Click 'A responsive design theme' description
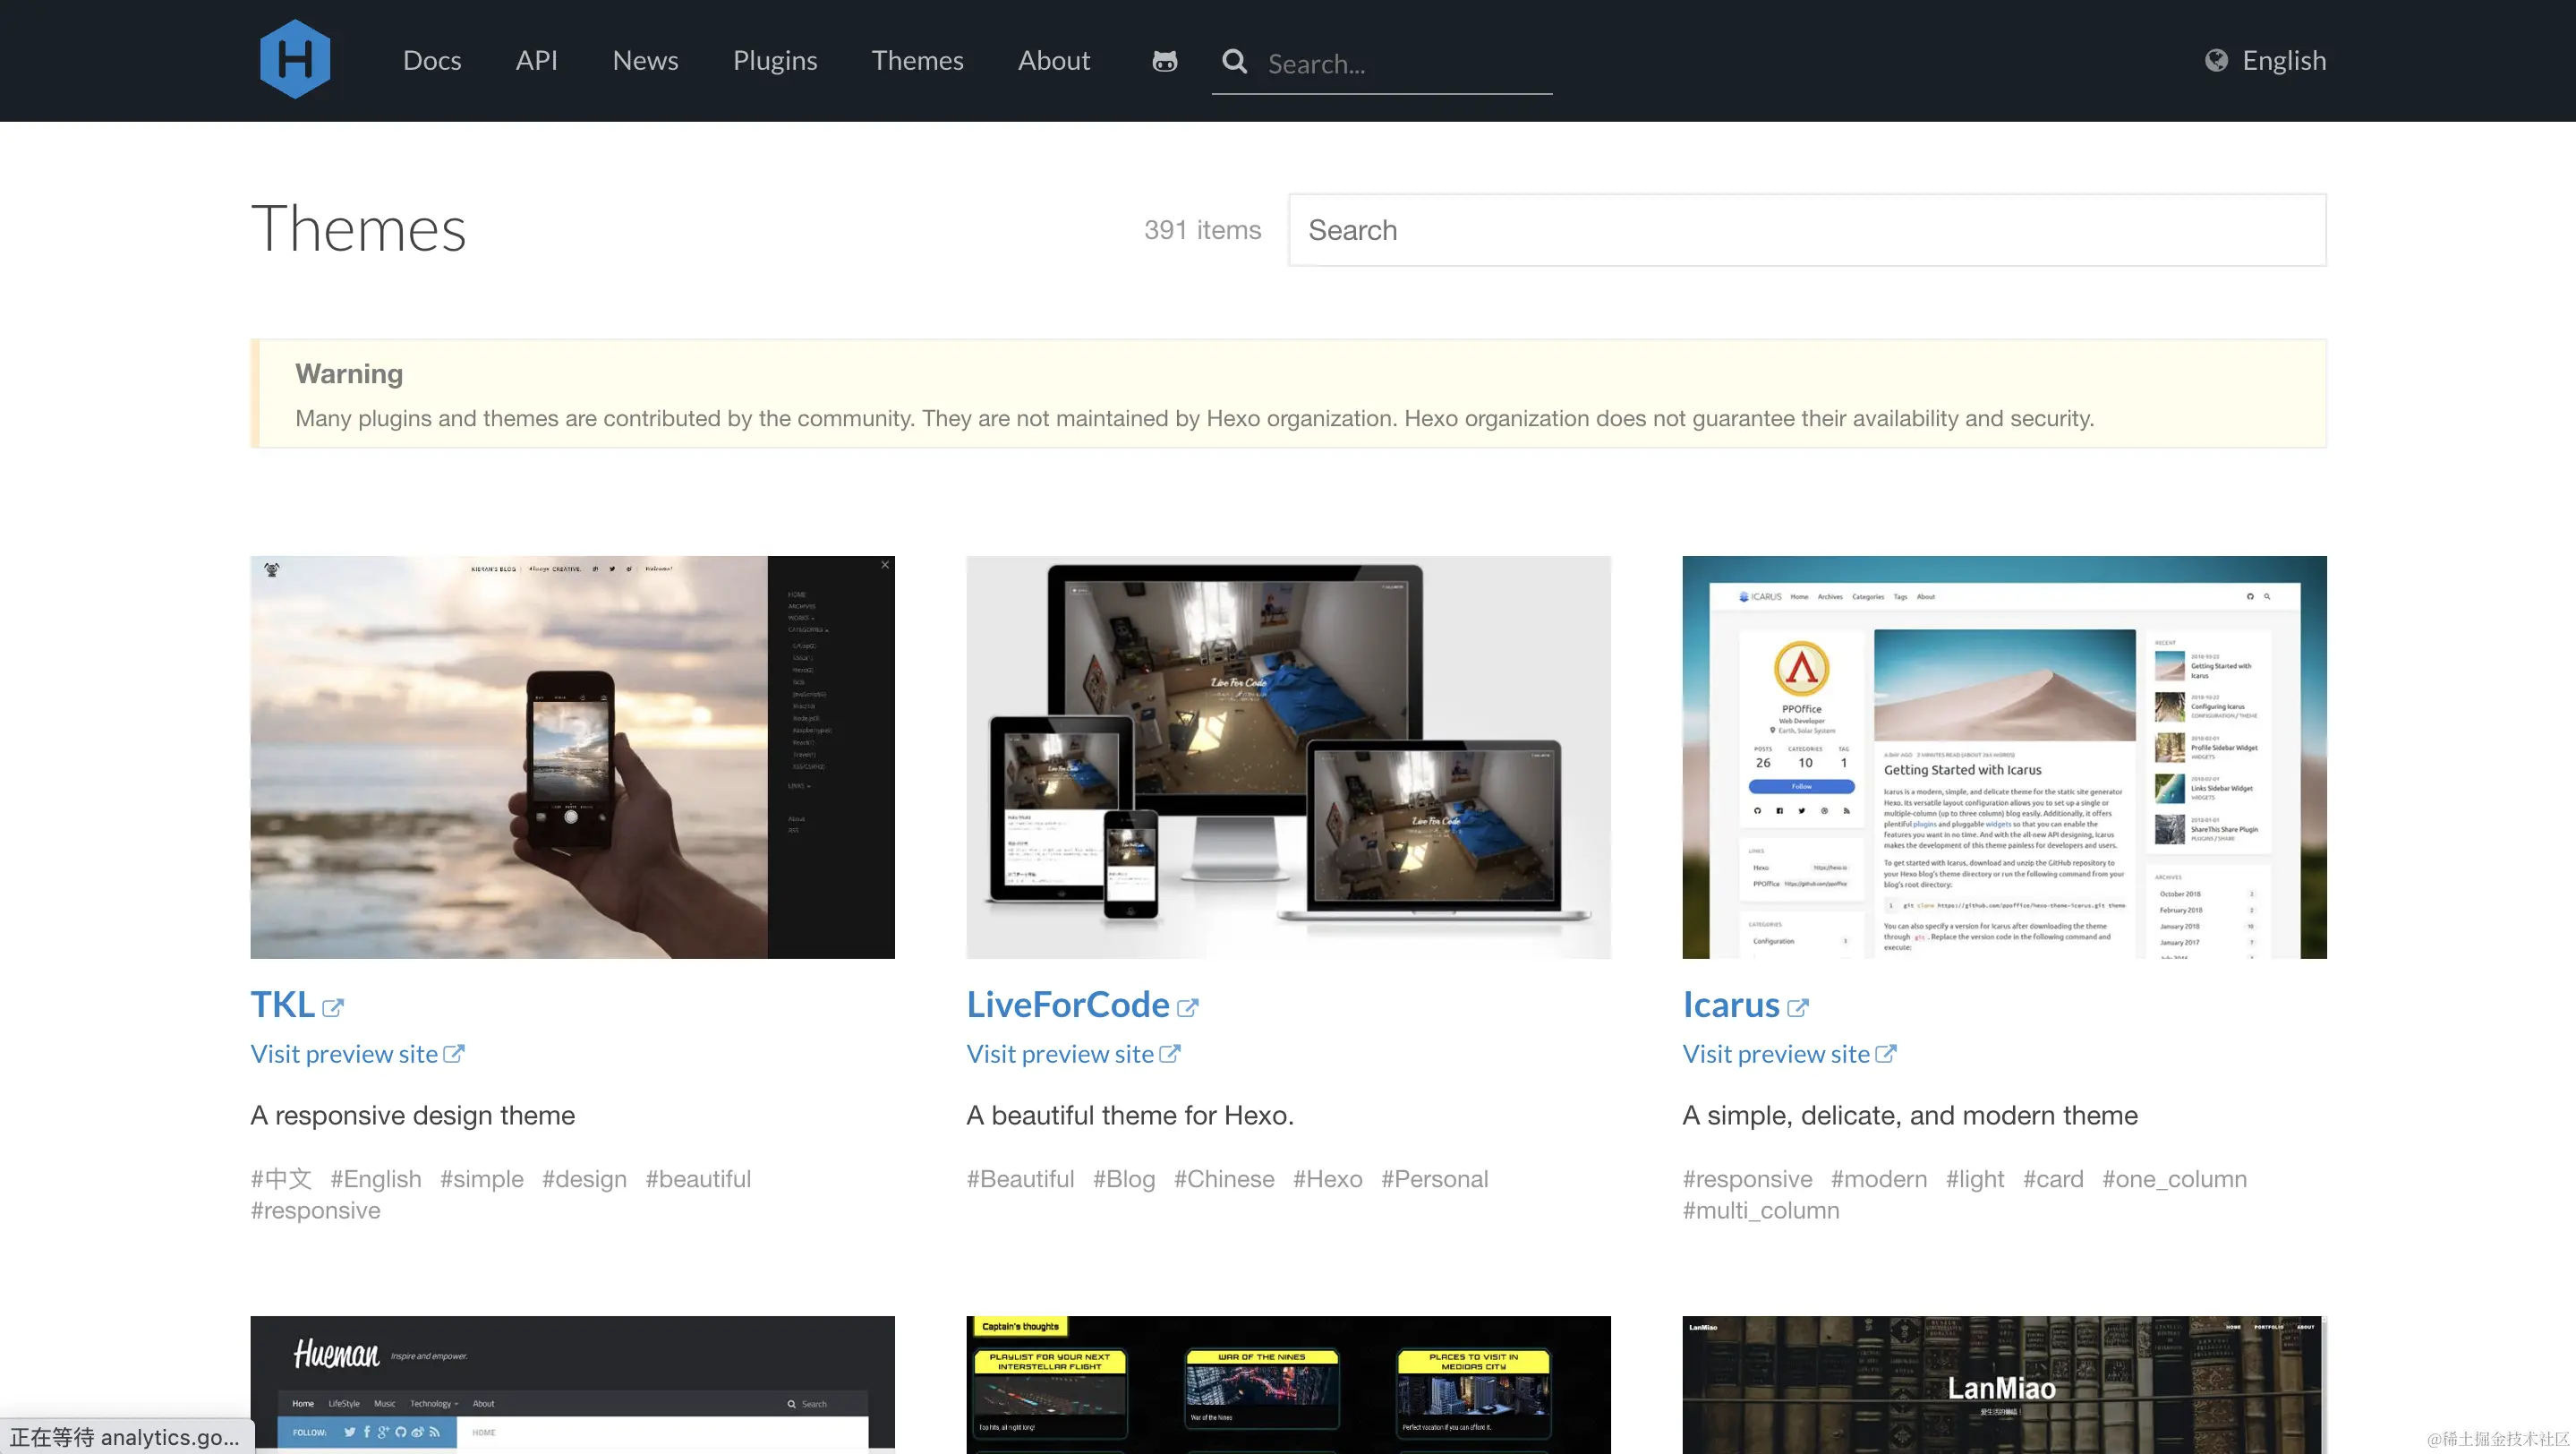This screenshot has width=2576, height=1454. coord(412,1116)
